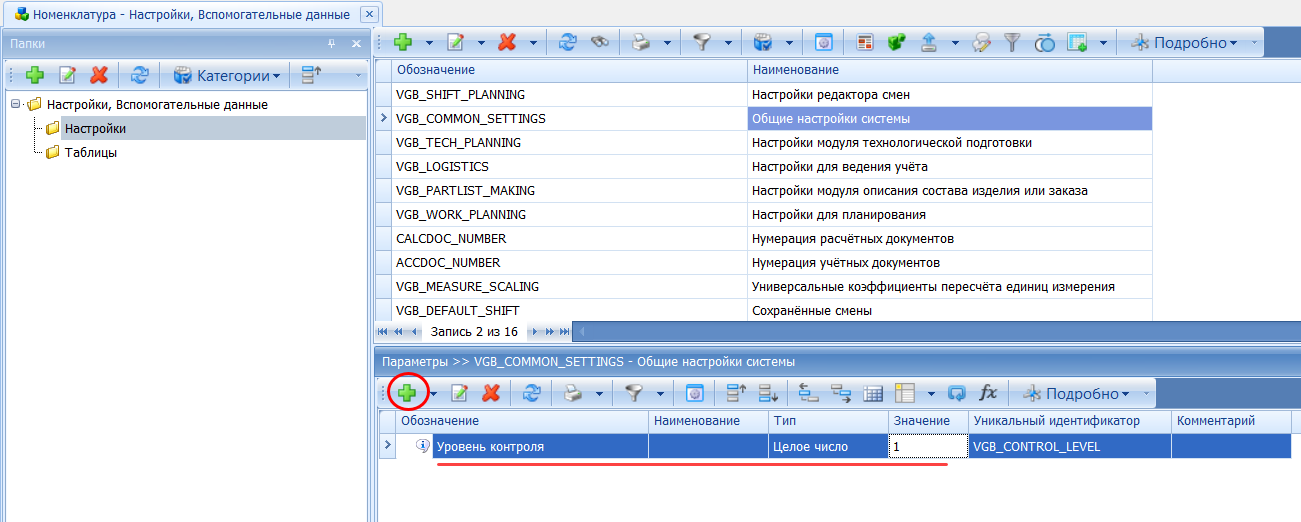This screenshot has width=1301, height=522.
Task: Select VGB_PARTLIST_MAKING row
Action: tap(764, 190)
